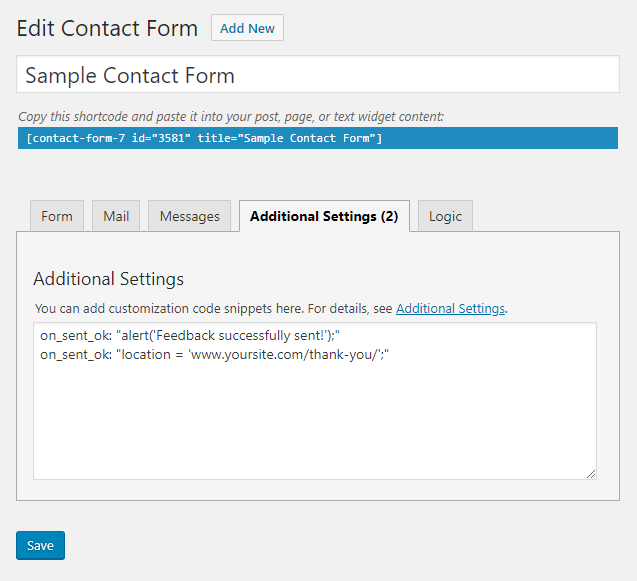Click the Additional Settings (2) tab
Screen dimensions: 637x581
pyautogui.click(x=324, y=216)
